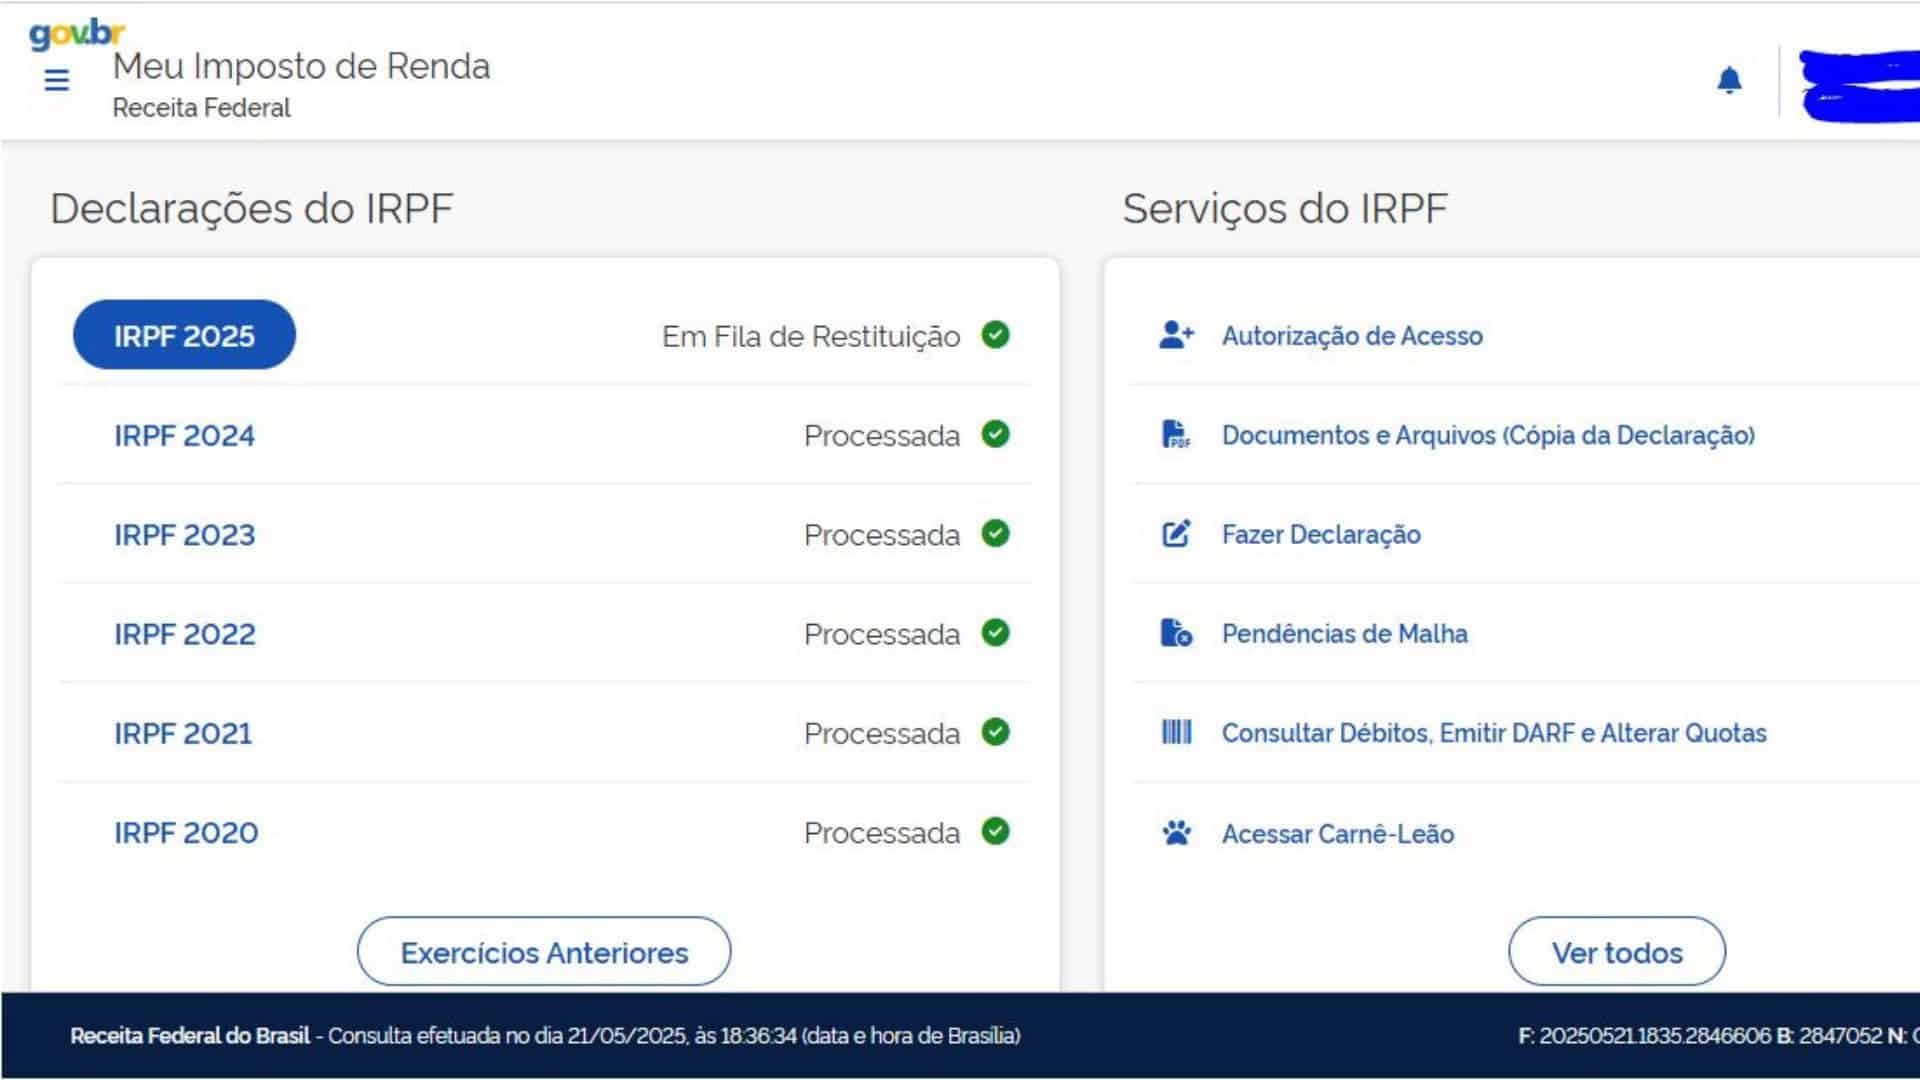Click the gov.br logo
This screenshot has height=1080, width=1920.
[x=77, y=33]
